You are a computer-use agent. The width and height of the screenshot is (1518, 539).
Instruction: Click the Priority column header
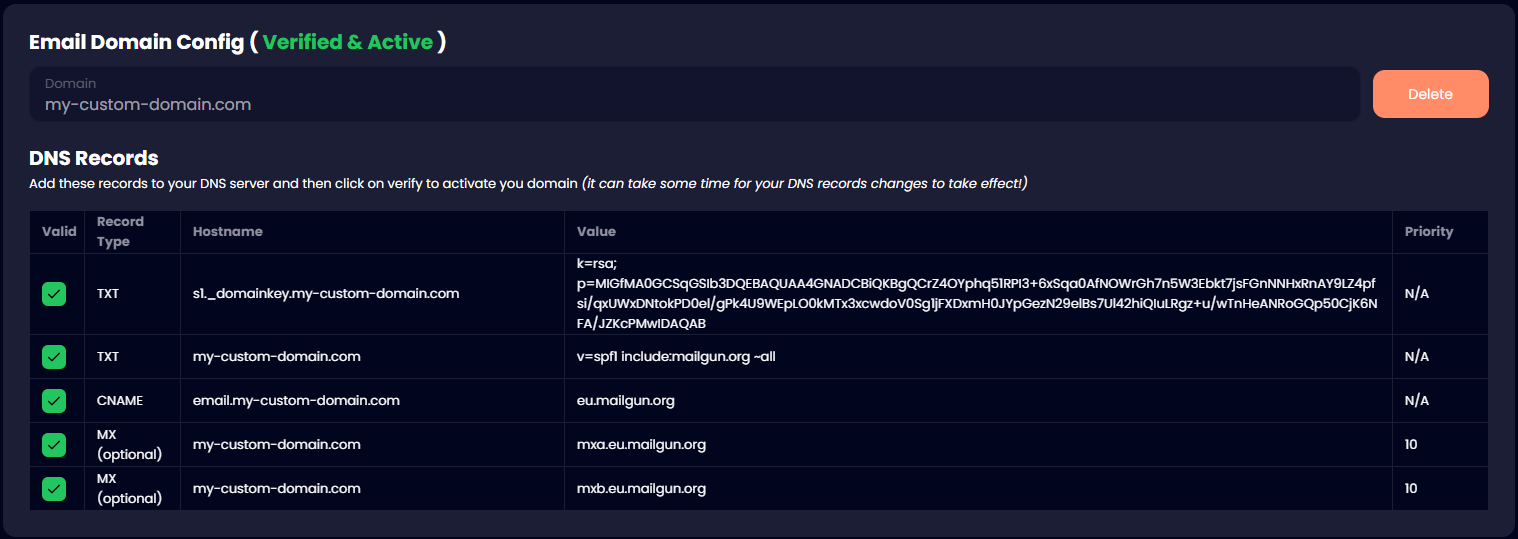click(1428, 231)
